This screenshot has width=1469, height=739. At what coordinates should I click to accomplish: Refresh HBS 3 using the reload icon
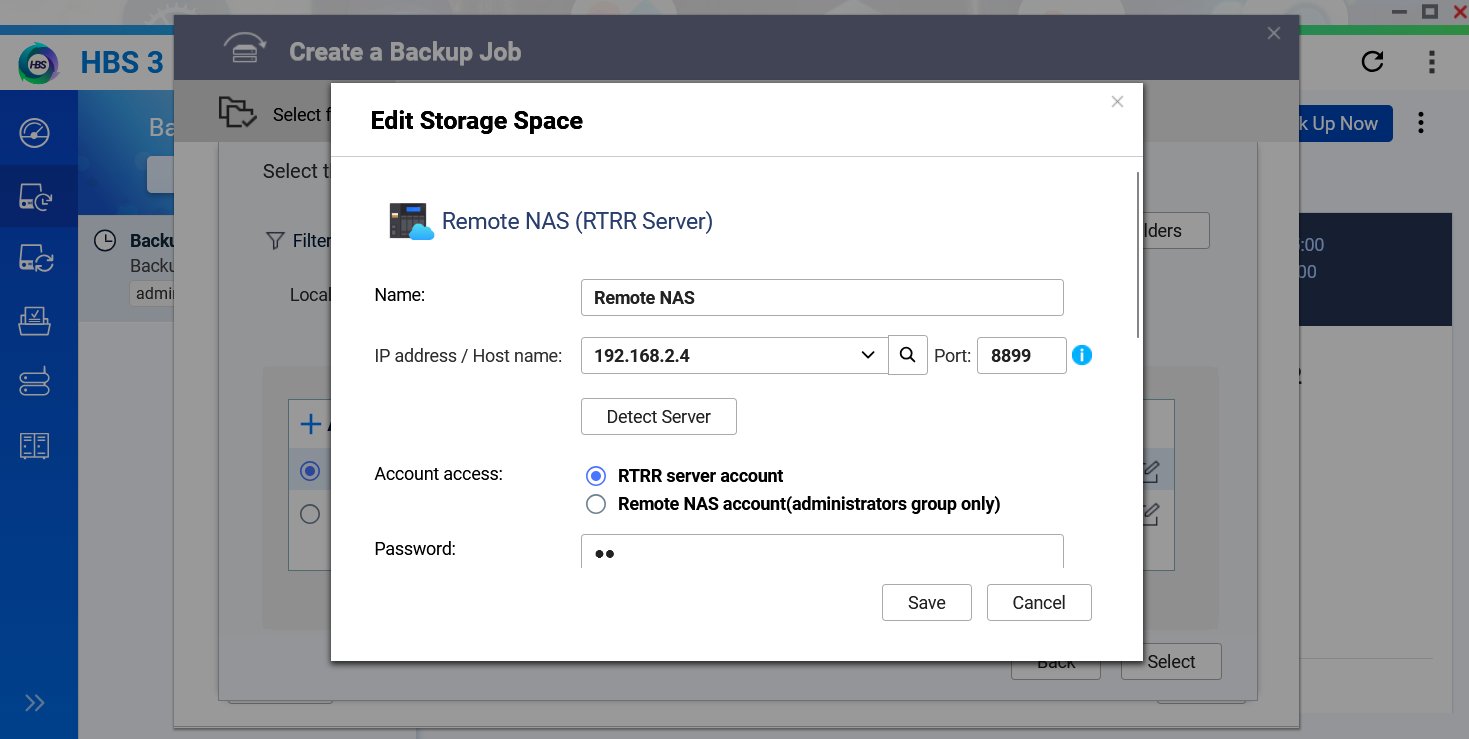pos(1372,62)
